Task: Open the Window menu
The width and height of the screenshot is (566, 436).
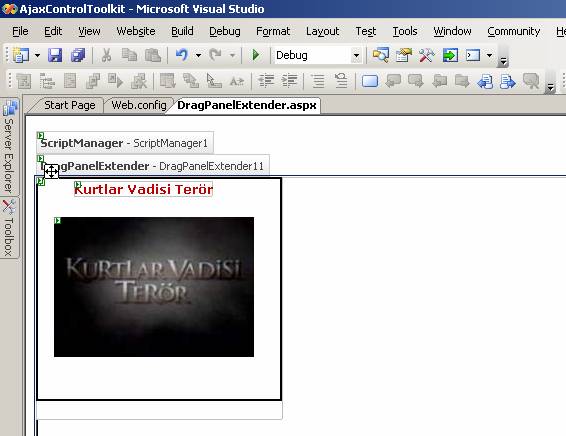Action: click(x=452, y=31)
